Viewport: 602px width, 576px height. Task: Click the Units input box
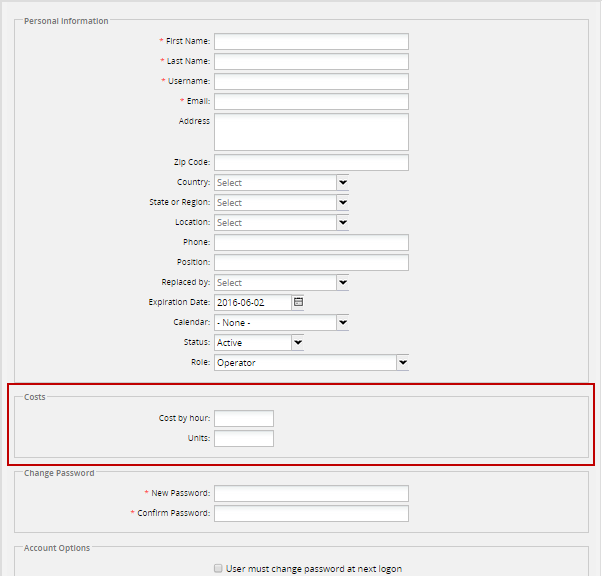pos(243,439)
